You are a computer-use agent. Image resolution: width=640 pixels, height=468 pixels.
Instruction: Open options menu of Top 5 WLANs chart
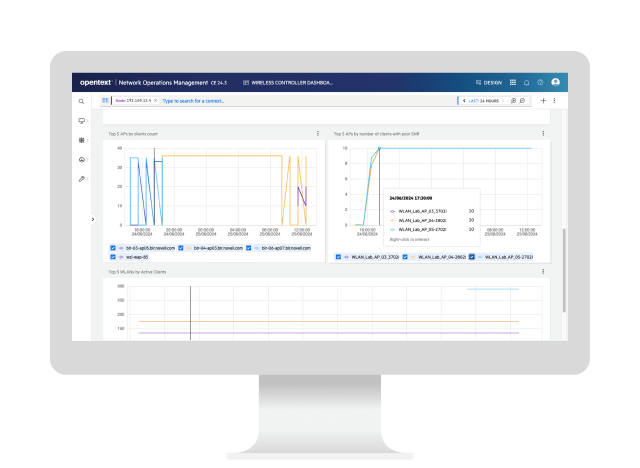tap(543, 271)
